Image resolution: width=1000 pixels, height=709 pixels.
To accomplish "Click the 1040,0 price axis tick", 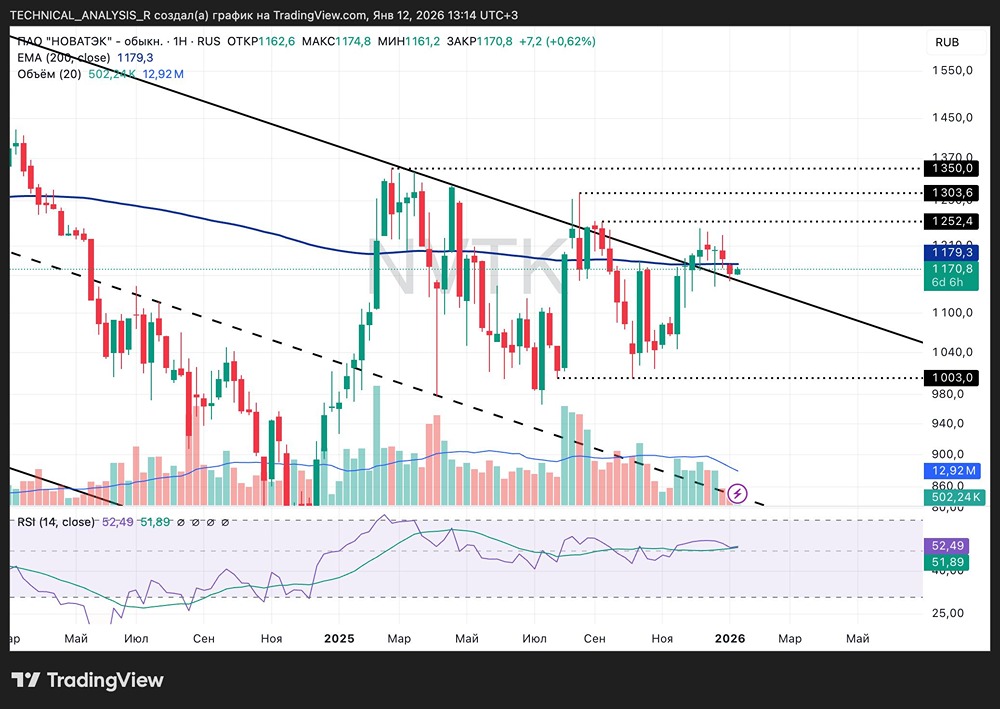I will point(952,352).
